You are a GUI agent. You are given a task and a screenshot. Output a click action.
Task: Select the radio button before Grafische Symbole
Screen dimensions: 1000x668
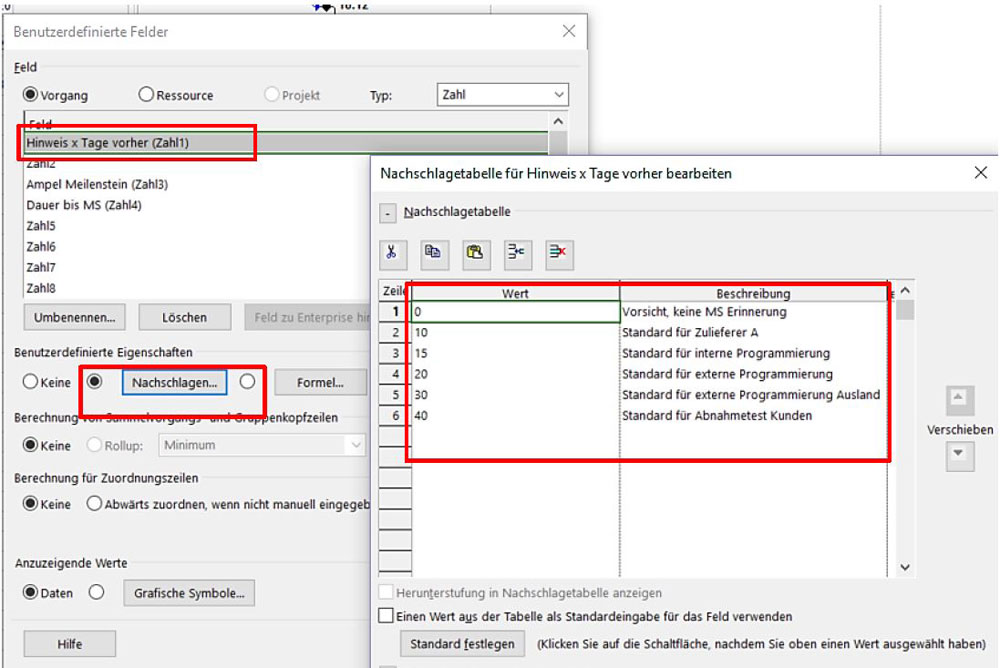pos(96,592)
